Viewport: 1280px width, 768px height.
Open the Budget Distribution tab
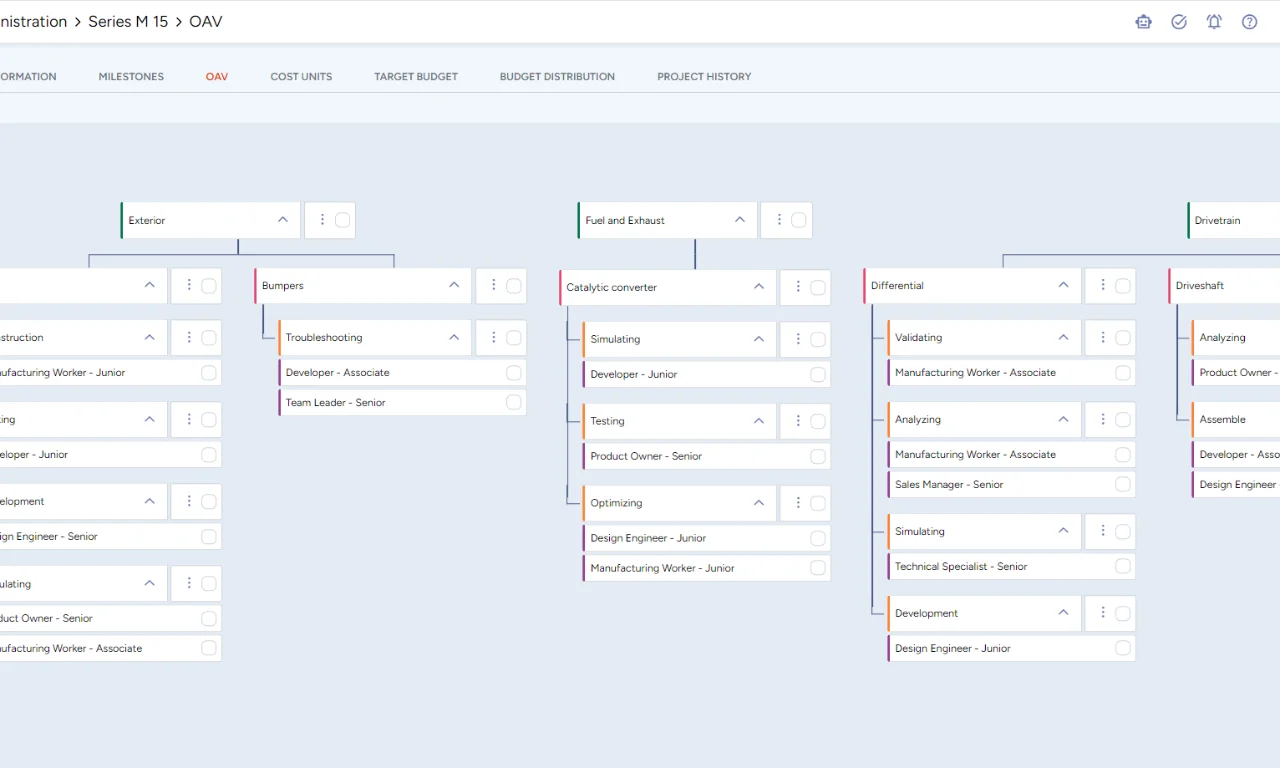coord(557,76)
